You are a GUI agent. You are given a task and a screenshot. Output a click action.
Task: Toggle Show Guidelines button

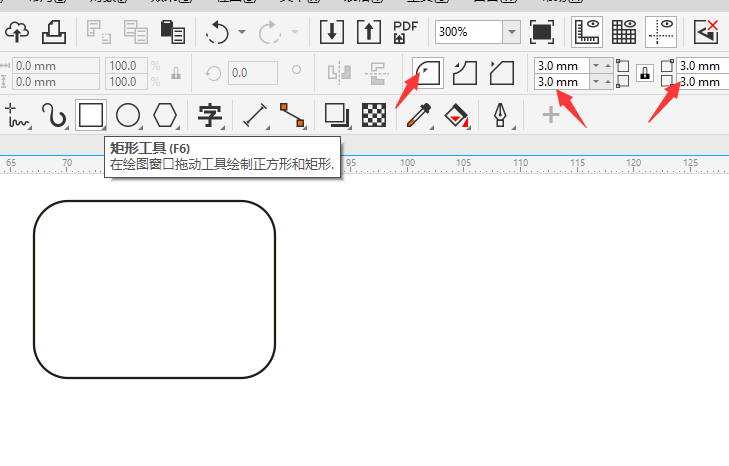click(x=661, y=32)
